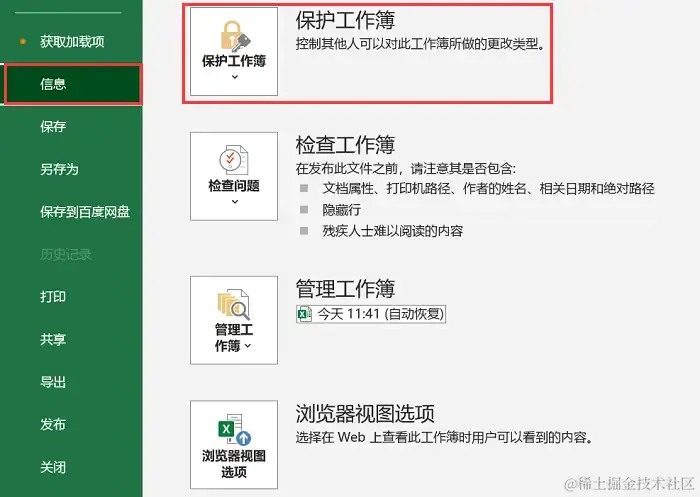The height and width of the screenshot is (497, 700).
Task: Click the greyed 历史记录 sidebar item
Action: pyautogui.click(x=65, y=254)
